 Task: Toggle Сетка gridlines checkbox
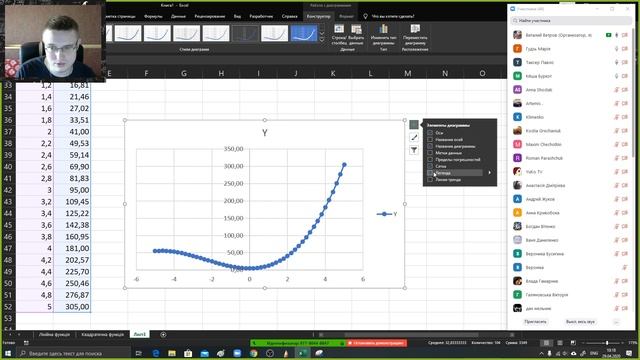[430, 166]
